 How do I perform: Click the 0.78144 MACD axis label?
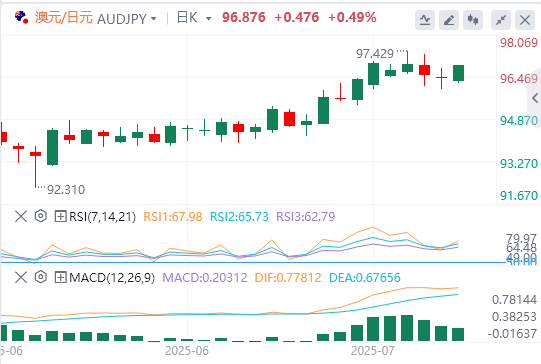coord(514,299)
